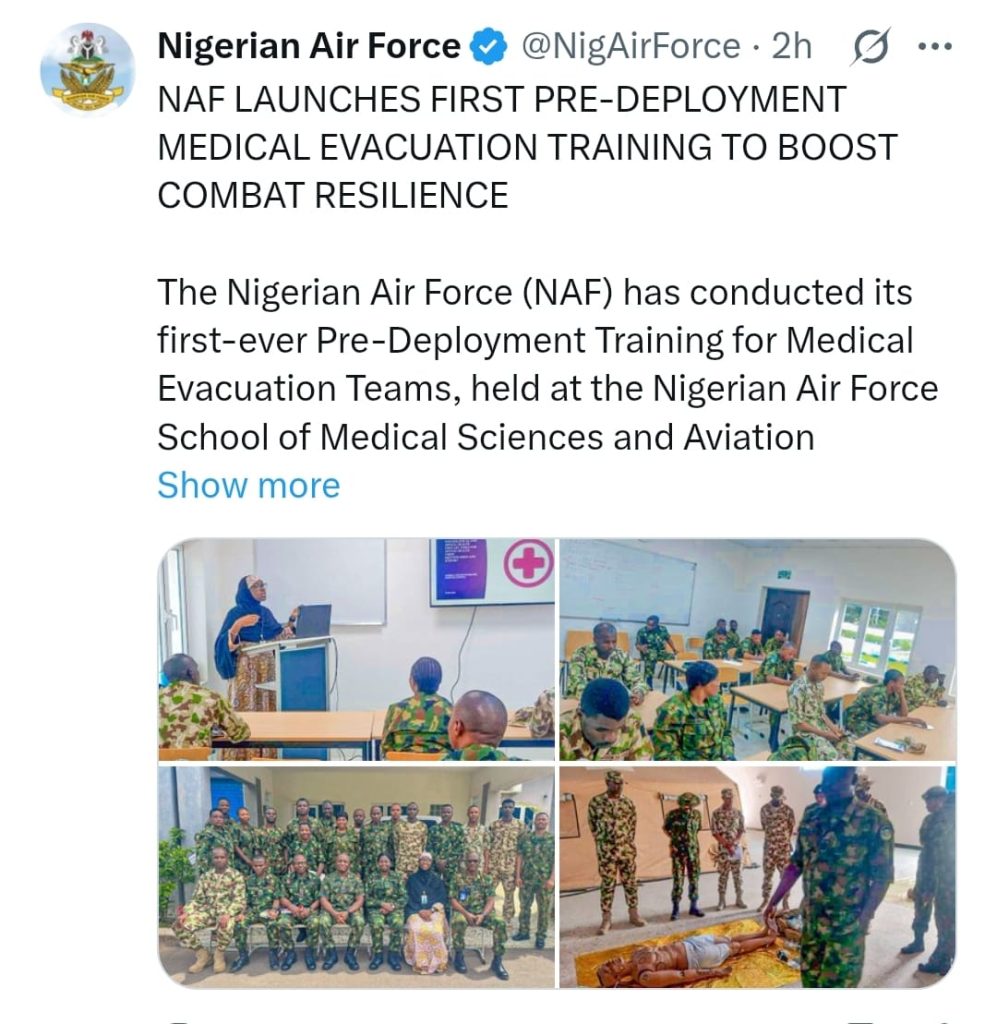Open the @NigAirForce handle link

(x=631, y=47)
